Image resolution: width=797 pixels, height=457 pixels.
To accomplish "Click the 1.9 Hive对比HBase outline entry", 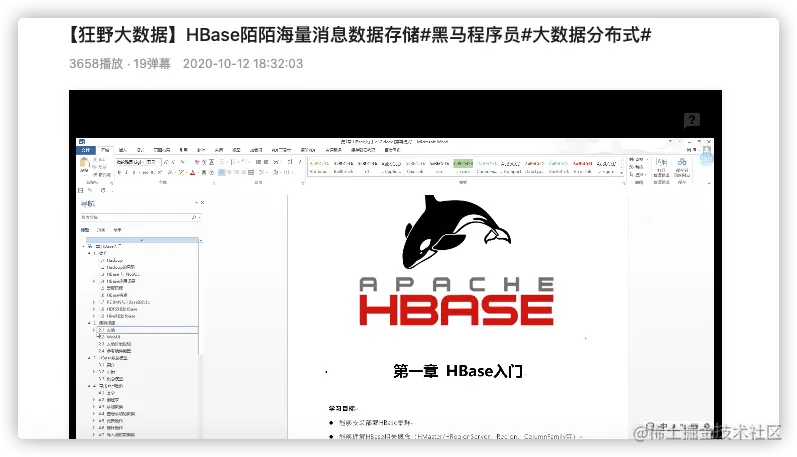I will pyautogui.click(x=118, y=316).
